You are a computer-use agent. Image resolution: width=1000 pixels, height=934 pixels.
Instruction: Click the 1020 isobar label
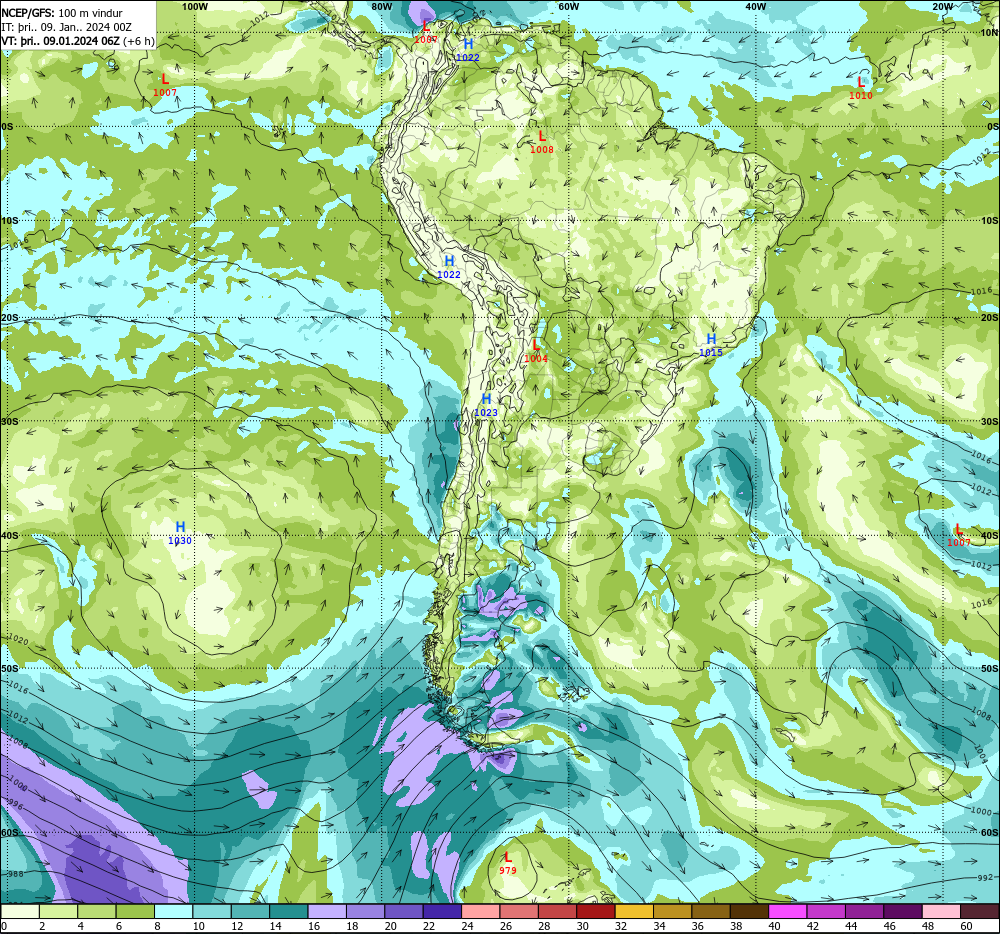[x=18, y=639]
